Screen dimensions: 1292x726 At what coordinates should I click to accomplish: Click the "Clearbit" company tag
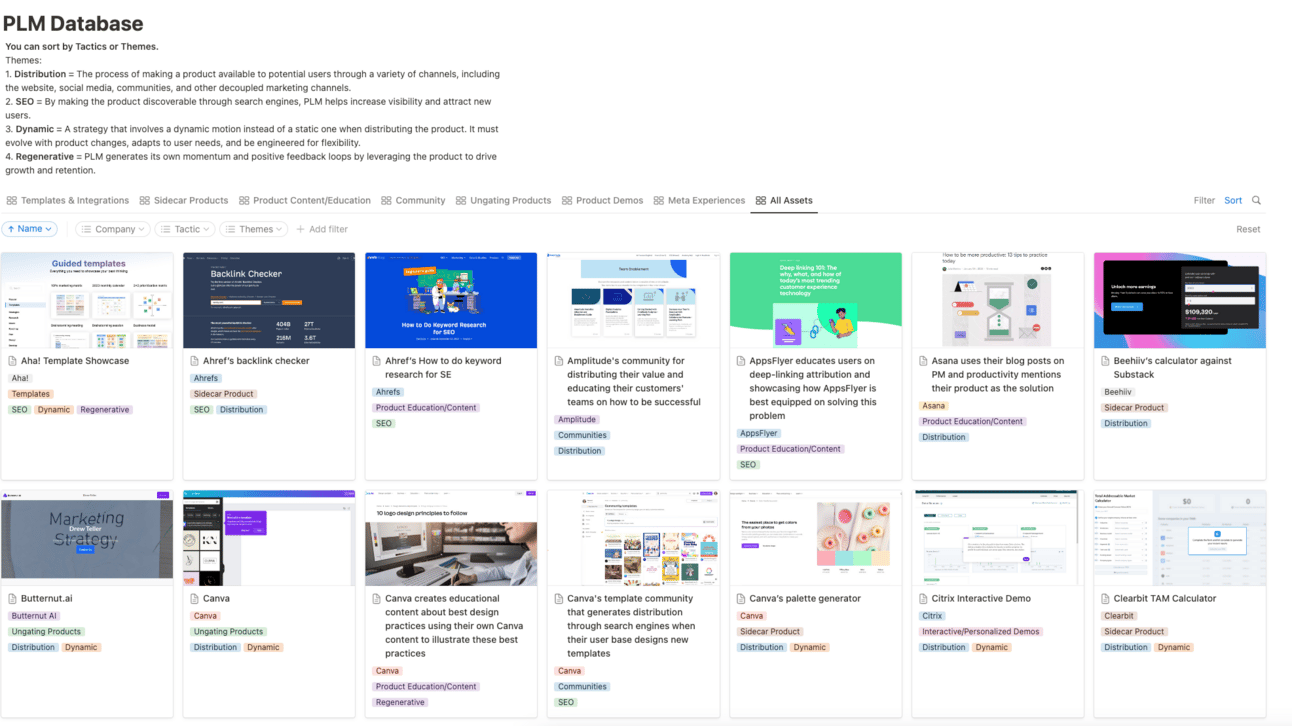pyautogui.click(x=1119, y=616)
